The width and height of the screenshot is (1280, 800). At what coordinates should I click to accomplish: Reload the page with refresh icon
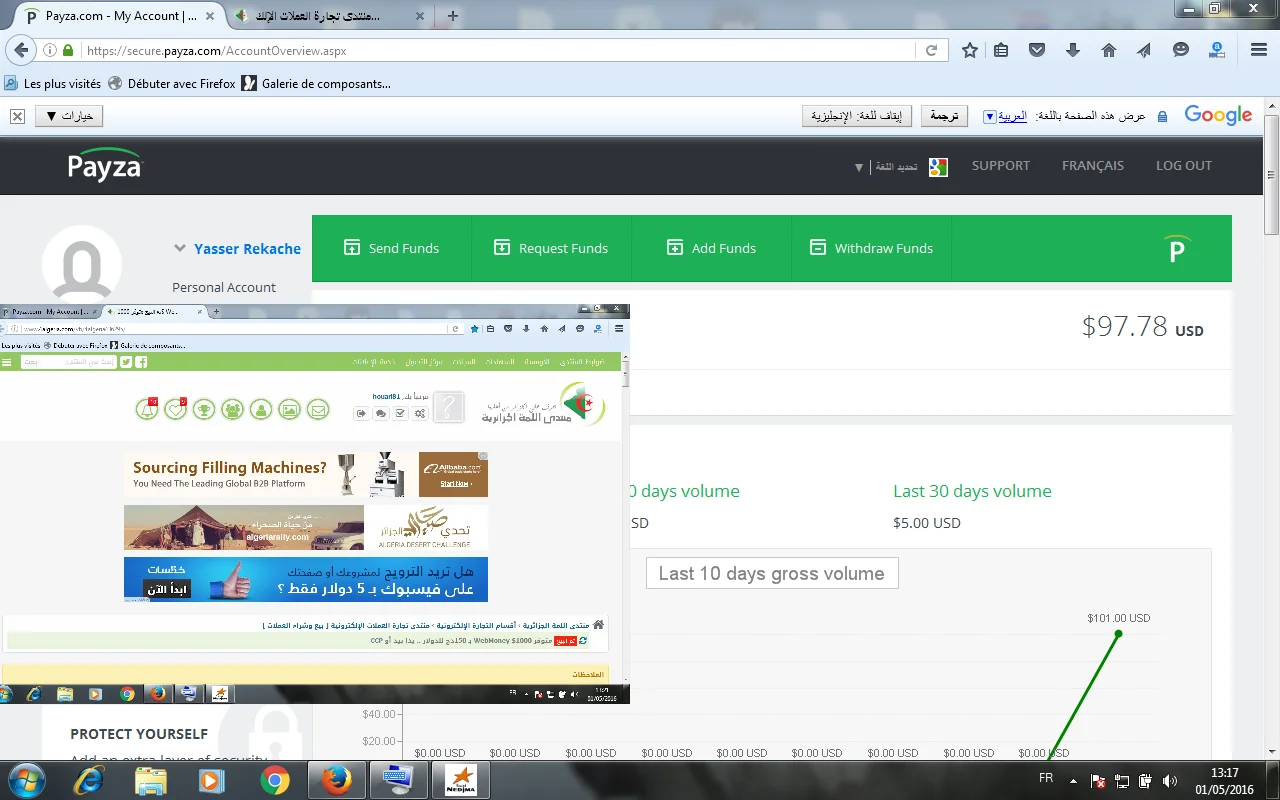point(931,50)
